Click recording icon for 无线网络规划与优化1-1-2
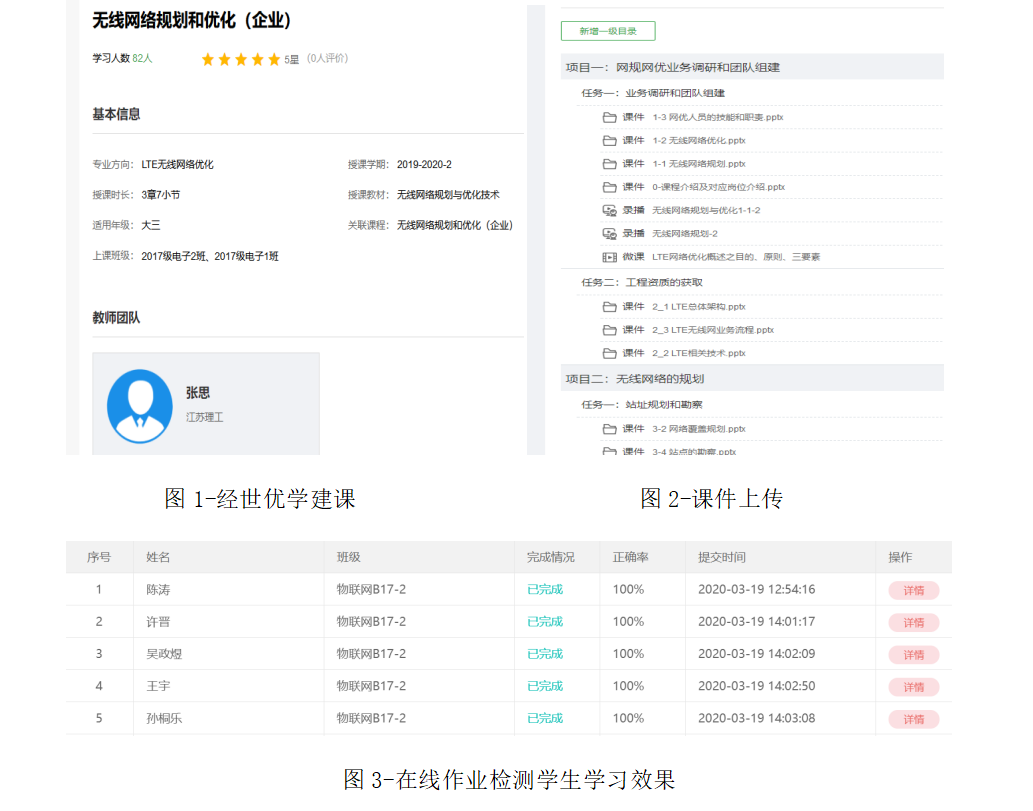The width and height of the screenshot is (1033, 811). point(609,210)
